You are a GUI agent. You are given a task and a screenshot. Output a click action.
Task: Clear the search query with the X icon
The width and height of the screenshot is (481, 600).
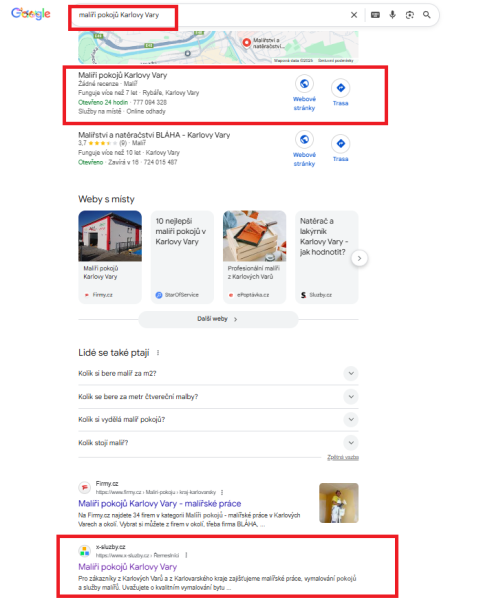tap(354, 15)
